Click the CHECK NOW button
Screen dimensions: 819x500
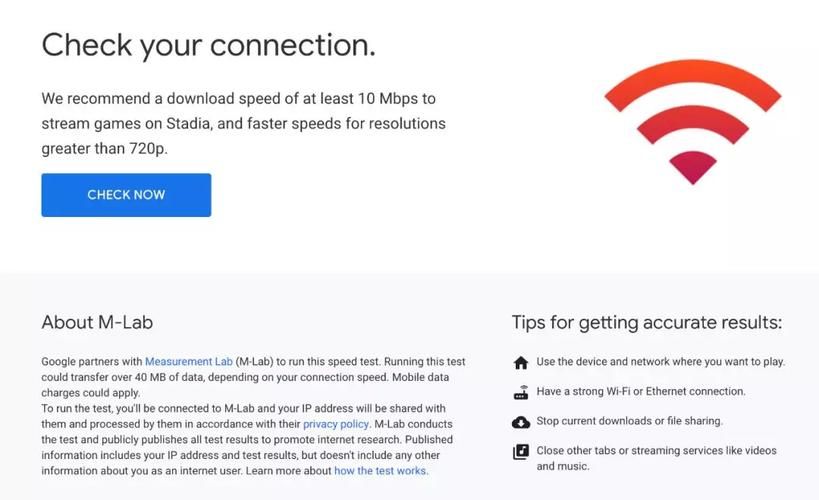(x=126, y=195)
